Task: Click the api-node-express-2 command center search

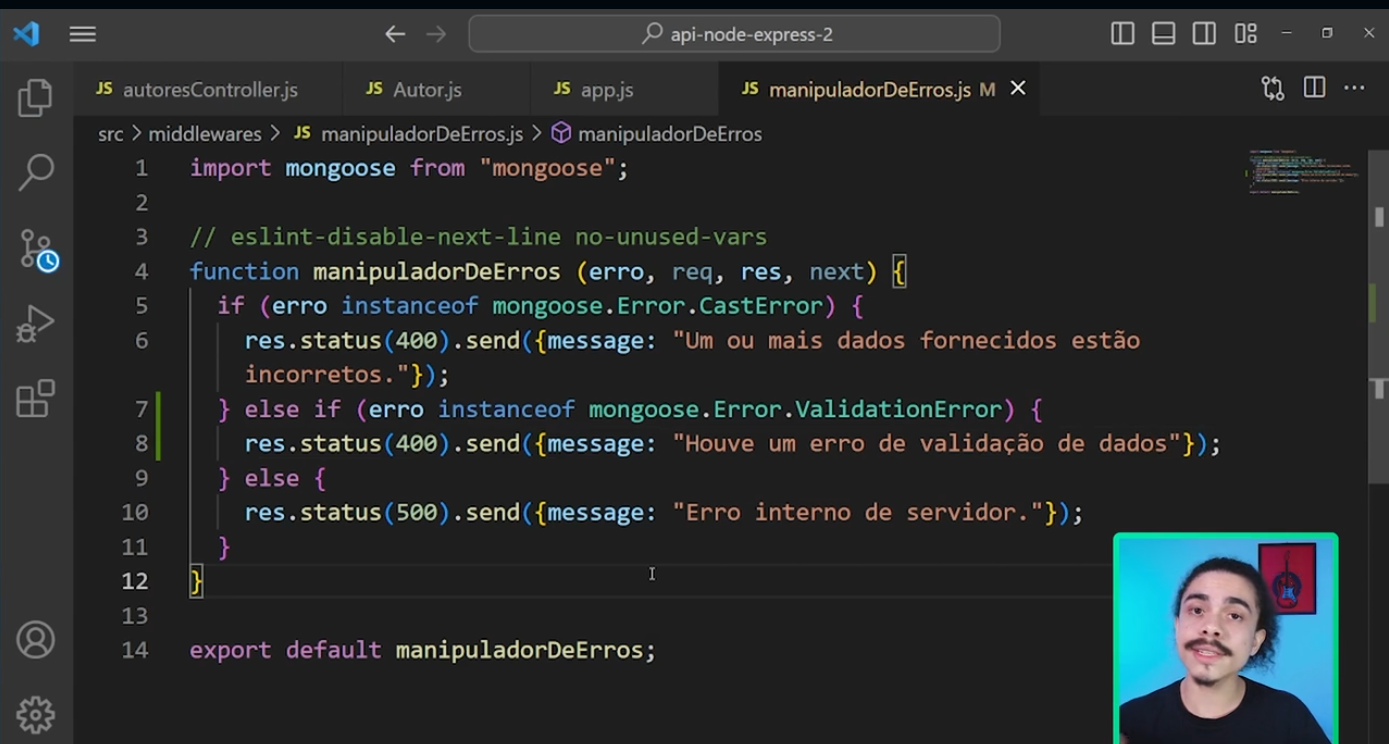Action: pos(735,34)
